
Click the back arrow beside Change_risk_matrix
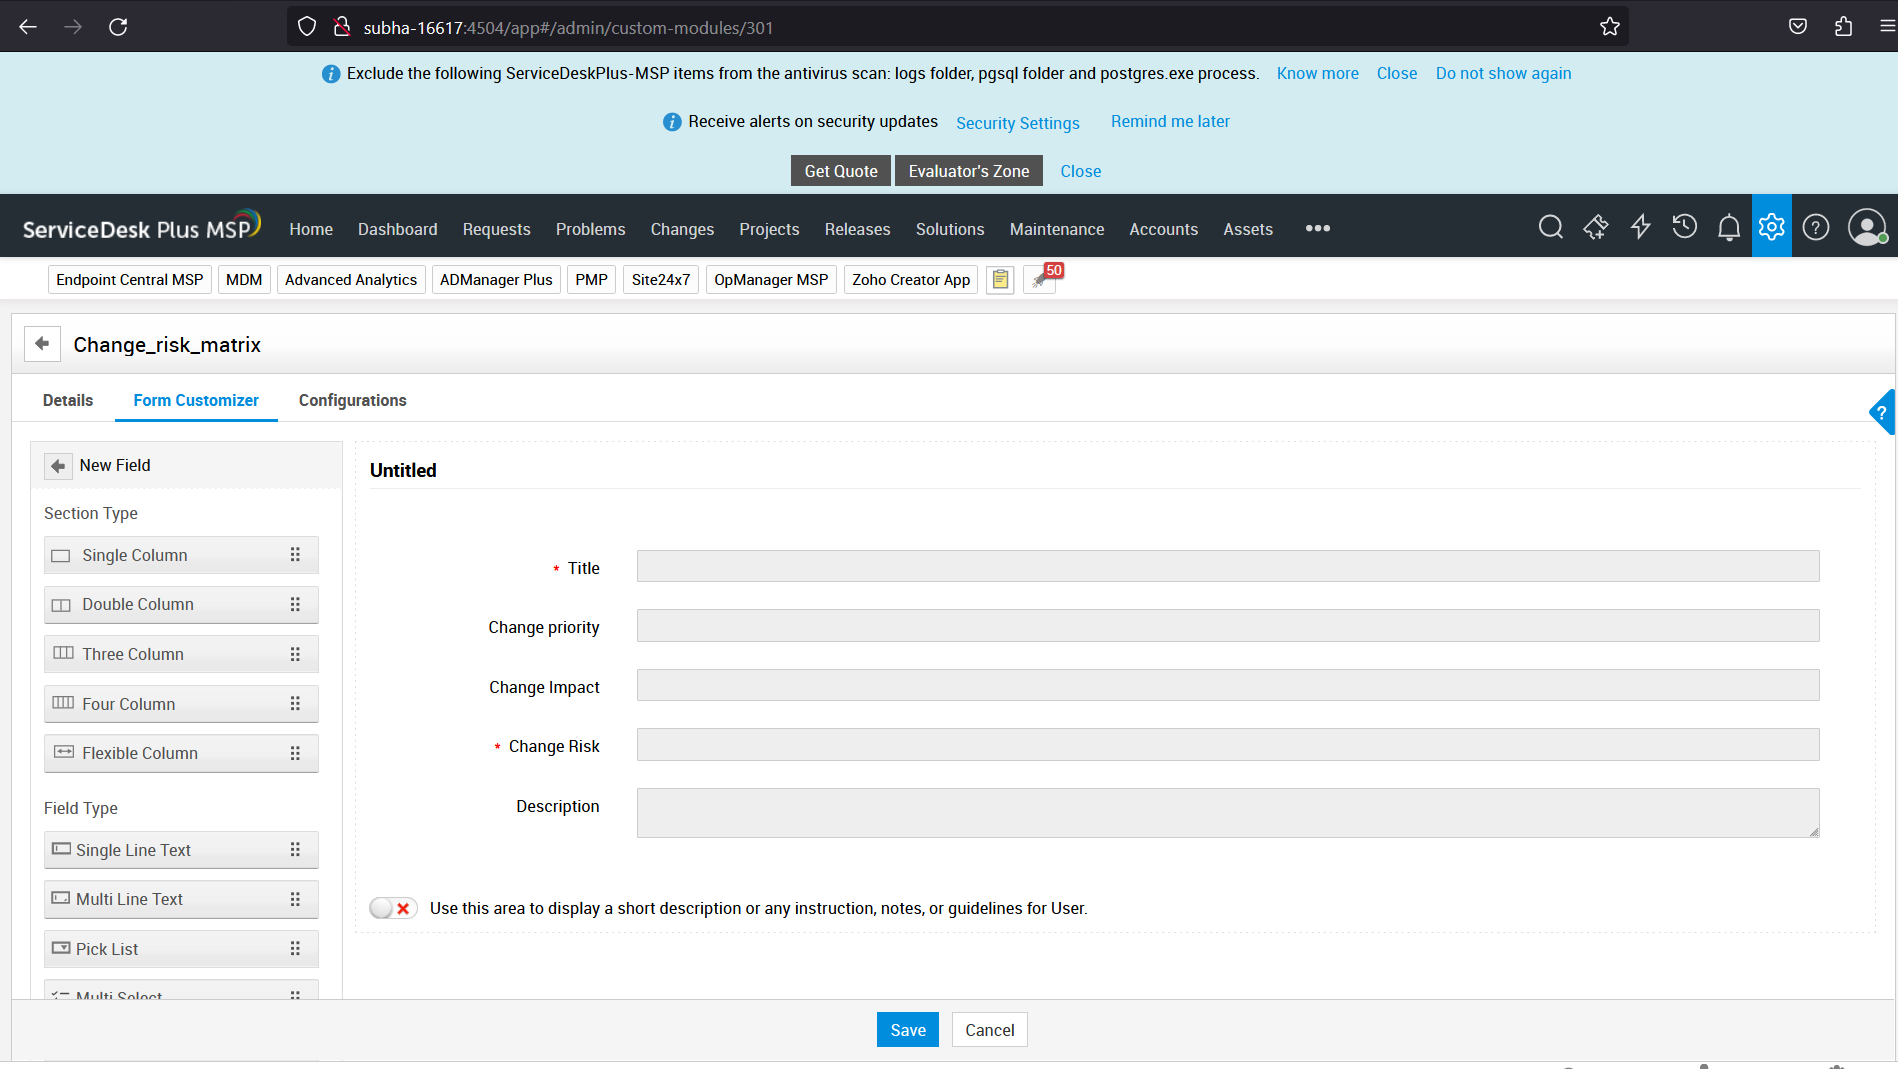[x=42, y=344]
